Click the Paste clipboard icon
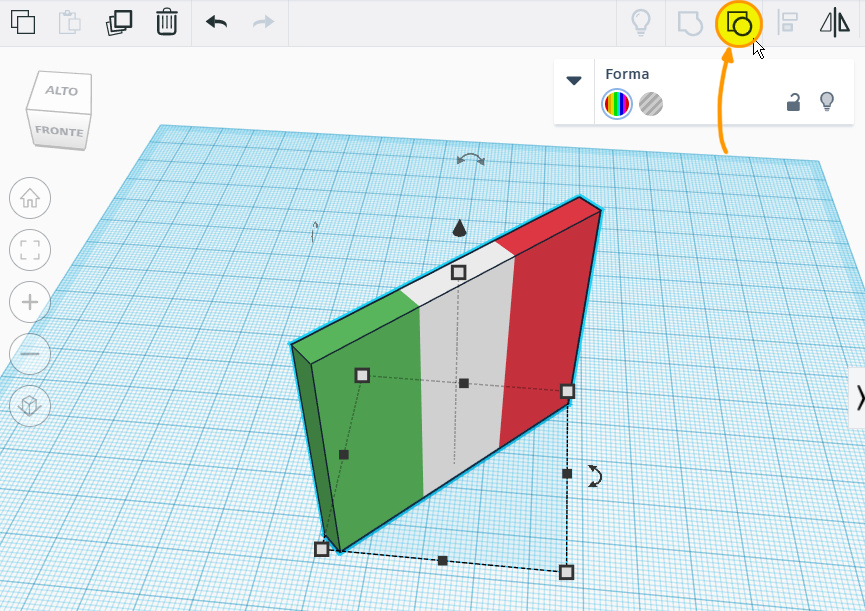Image resolution: width=865 pixels, height=611 pixels. [x=70, y=23]
